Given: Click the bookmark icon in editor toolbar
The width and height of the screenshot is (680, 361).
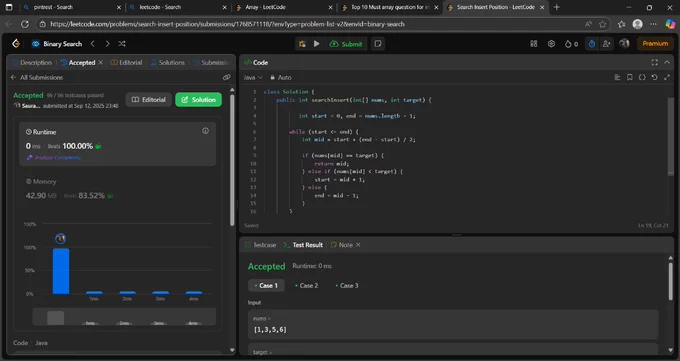Looking at the screenshot, I should click(630, 77).
